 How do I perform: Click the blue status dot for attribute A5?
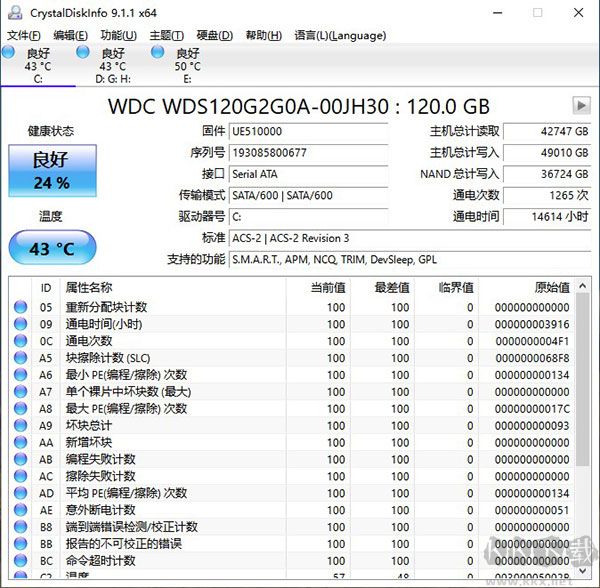[20, 358]
